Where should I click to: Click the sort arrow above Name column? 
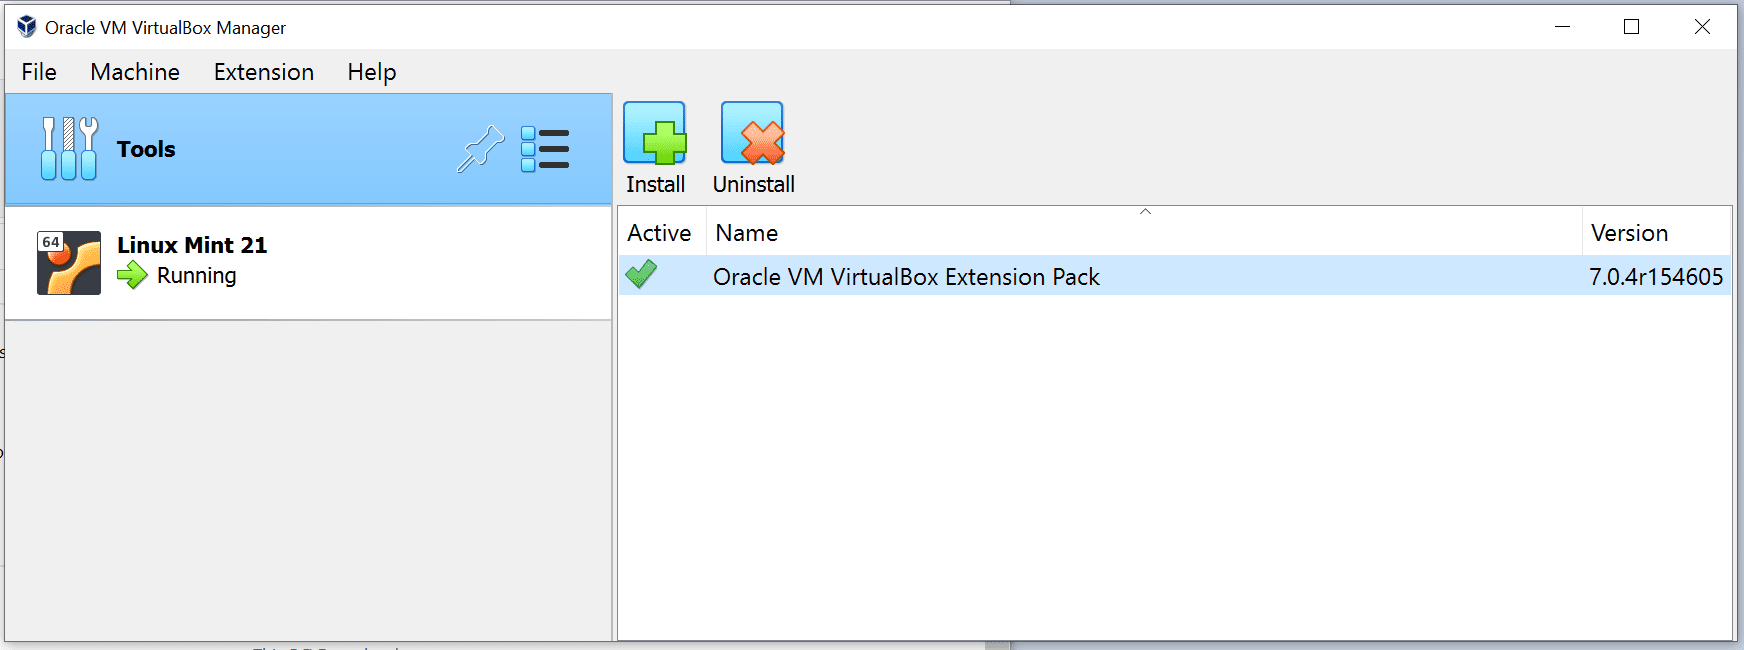click(1146, 211)
